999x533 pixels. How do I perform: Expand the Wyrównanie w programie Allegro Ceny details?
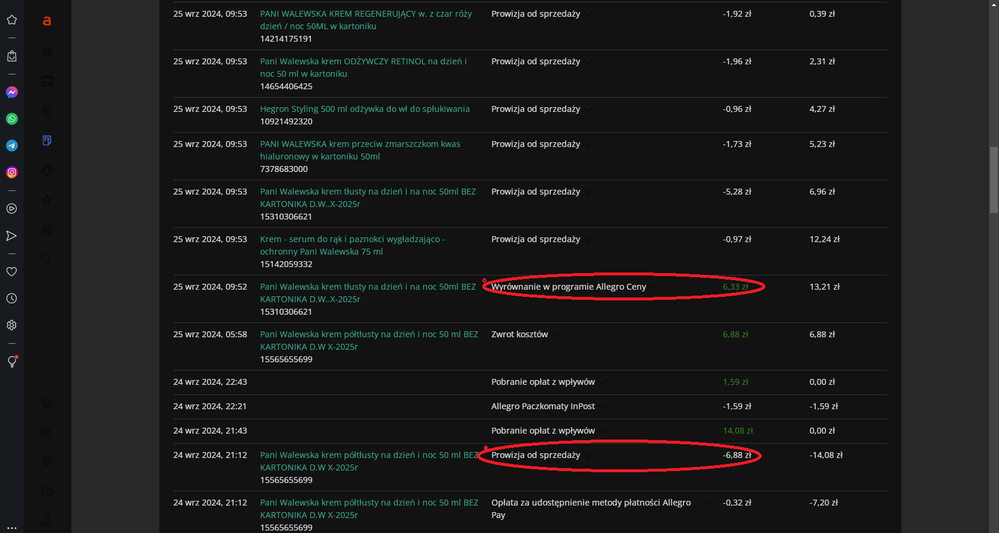[x=654, y=287]
